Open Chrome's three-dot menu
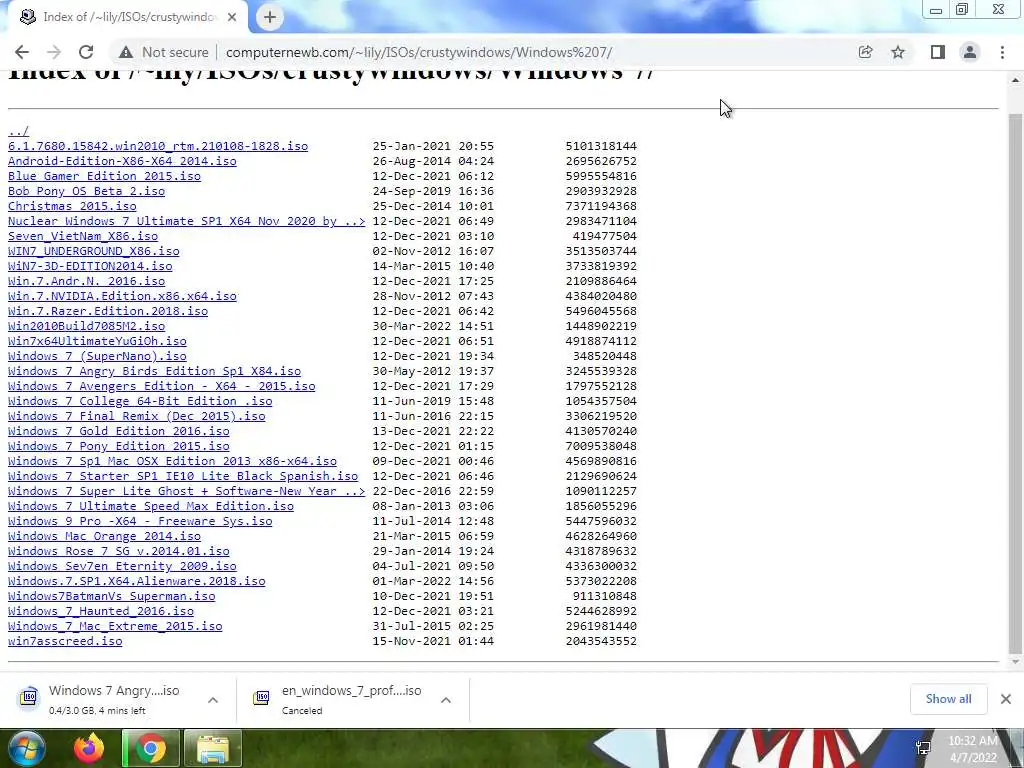This screenshot has height=768, width=1024. tap(1002, 52)
